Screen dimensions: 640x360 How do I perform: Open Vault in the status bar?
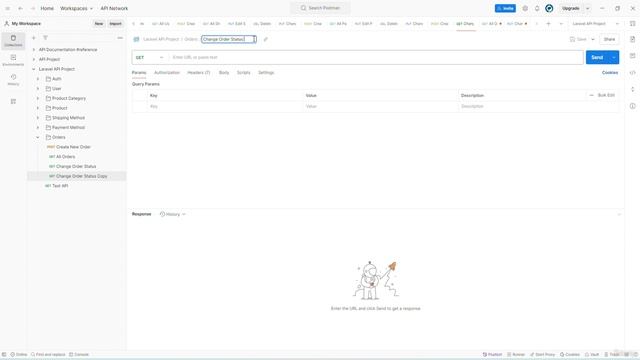point(592,355)
